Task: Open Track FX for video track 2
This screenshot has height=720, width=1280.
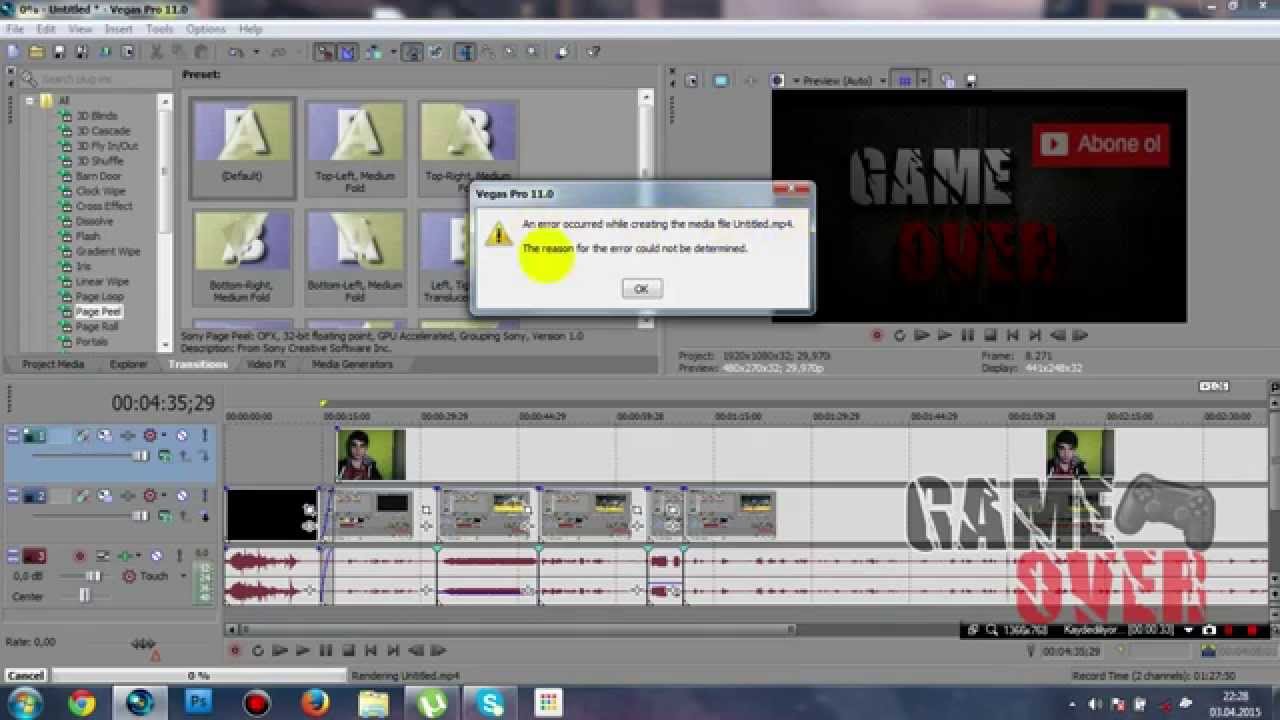Action: click(x=128, y=495)
